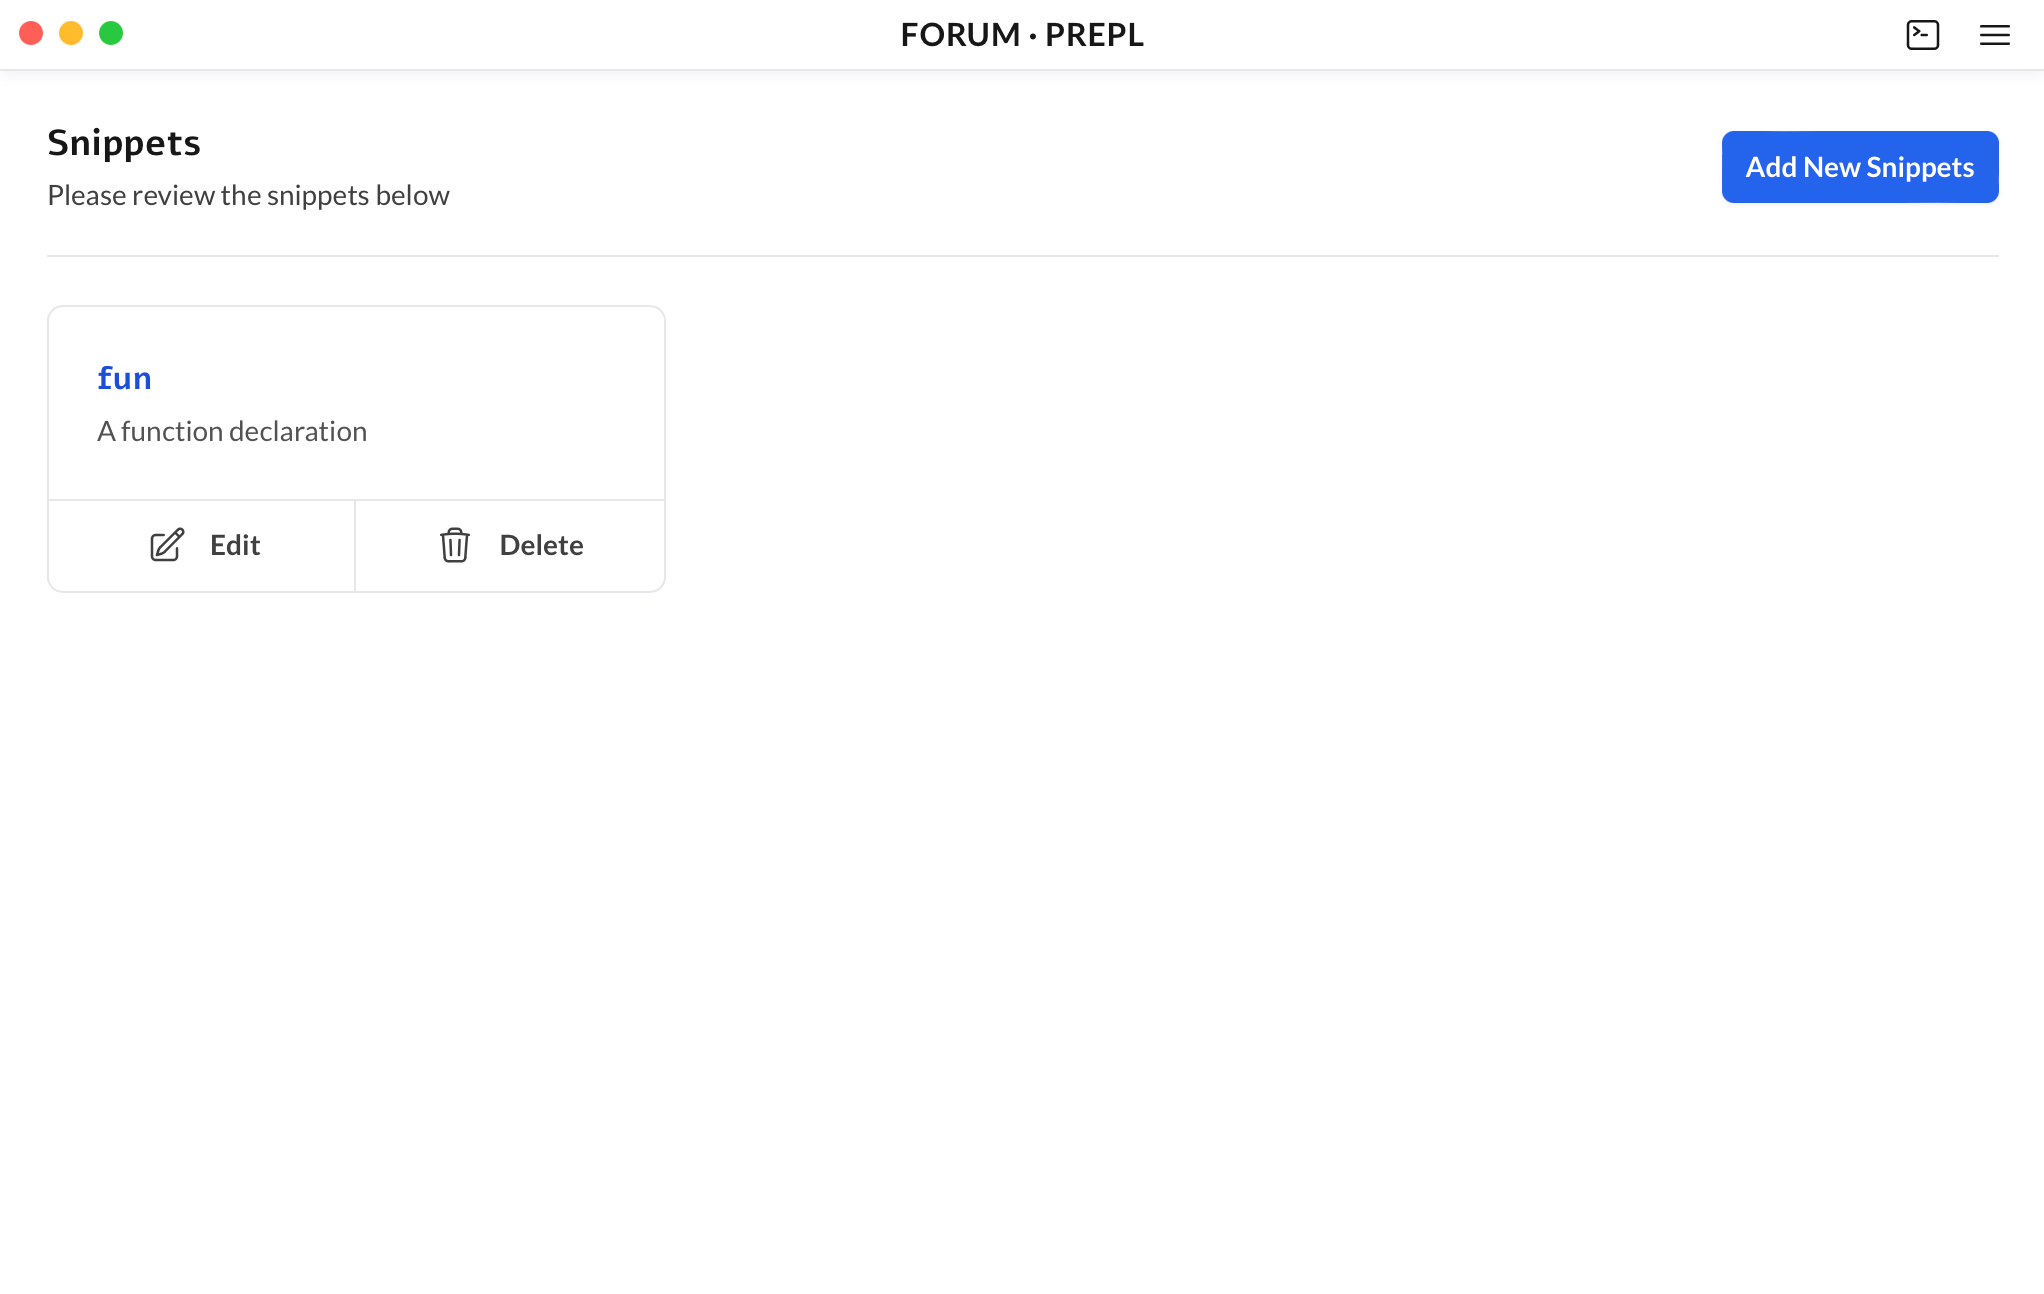Viewport: 2044px width, 1294px height.
Task: Click the dot separator in window title
Action: pos(1032,36)
